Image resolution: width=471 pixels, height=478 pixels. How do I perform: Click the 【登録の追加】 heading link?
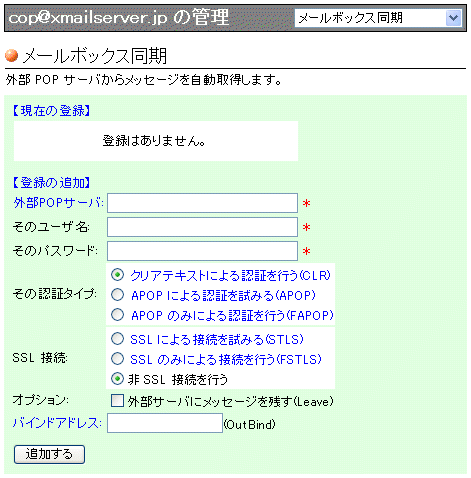point(52,183)
